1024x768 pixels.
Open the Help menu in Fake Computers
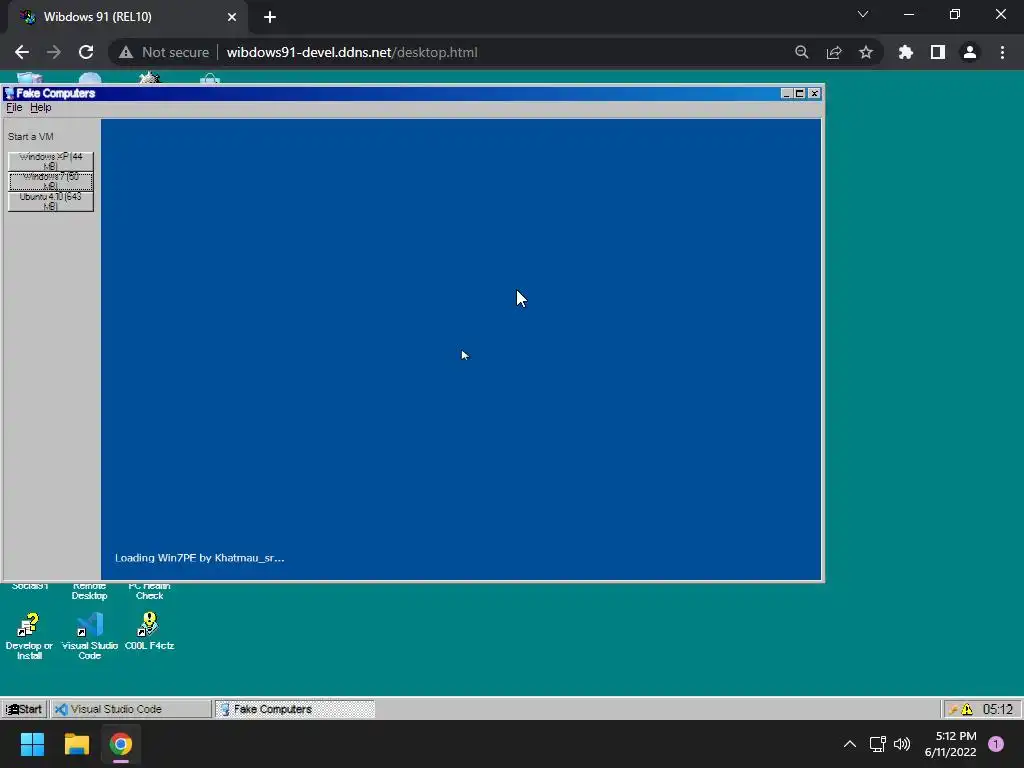click(x=40, y=108)
